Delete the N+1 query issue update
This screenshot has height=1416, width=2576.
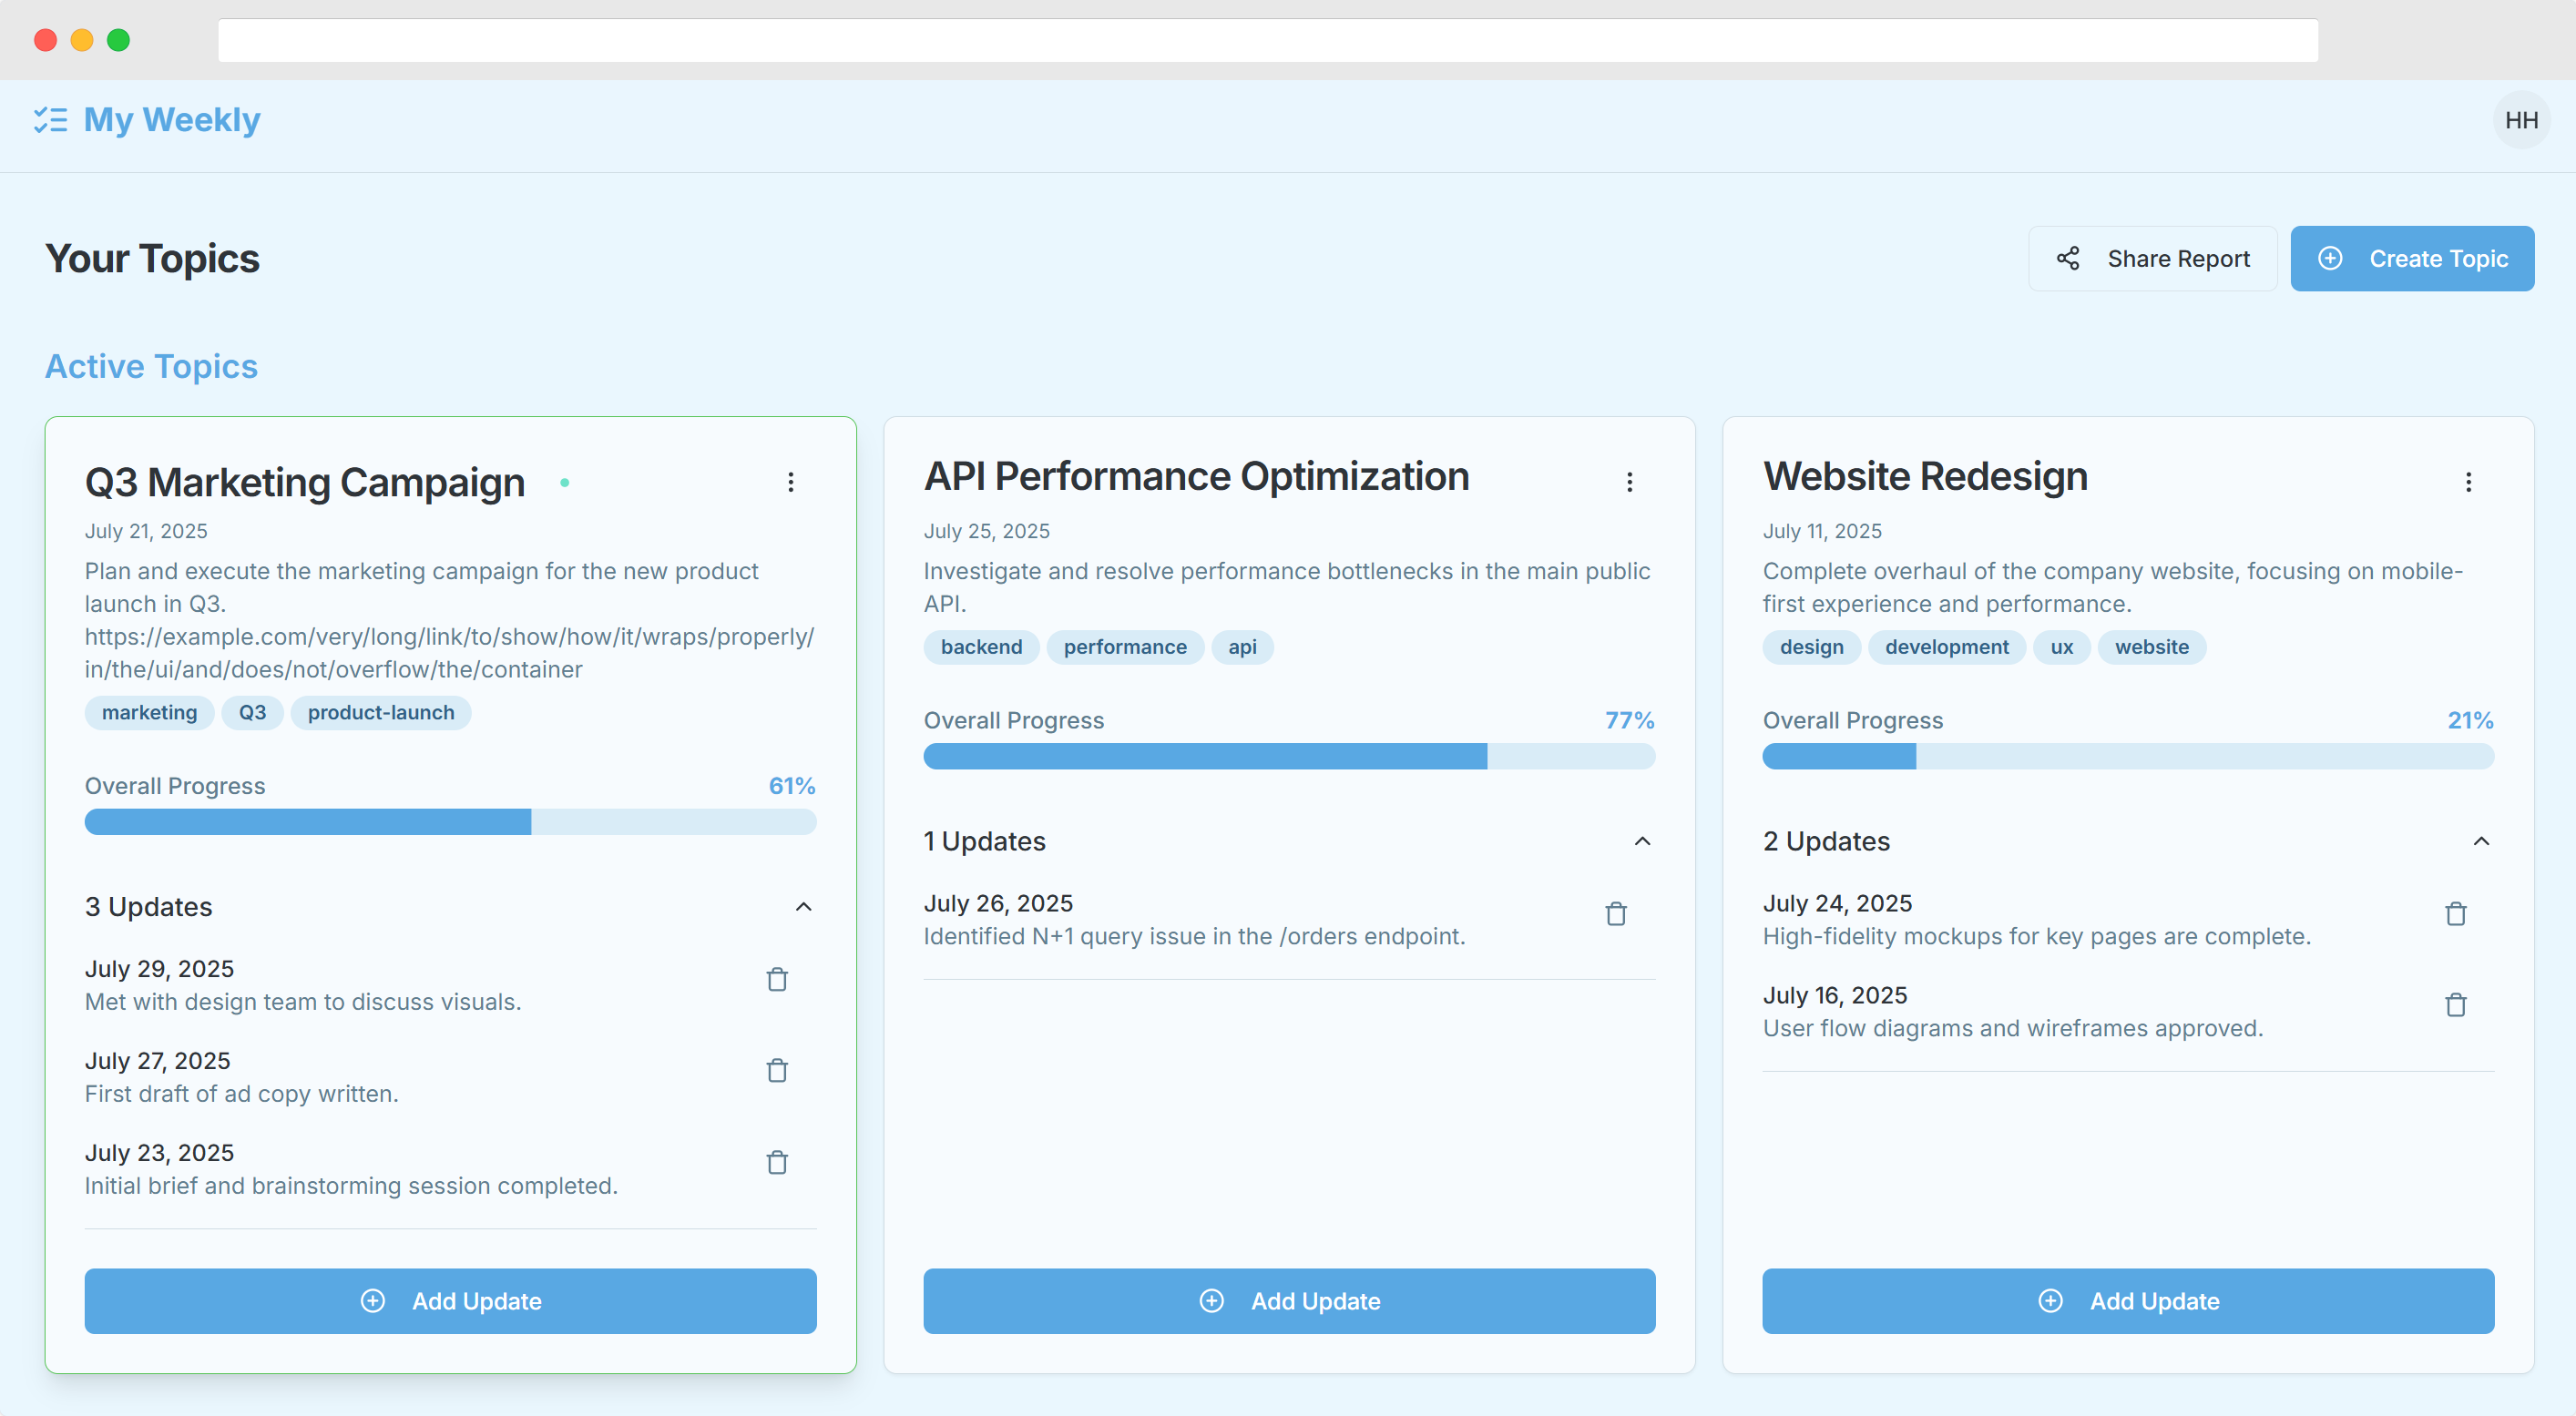(x=1616, y=913)
